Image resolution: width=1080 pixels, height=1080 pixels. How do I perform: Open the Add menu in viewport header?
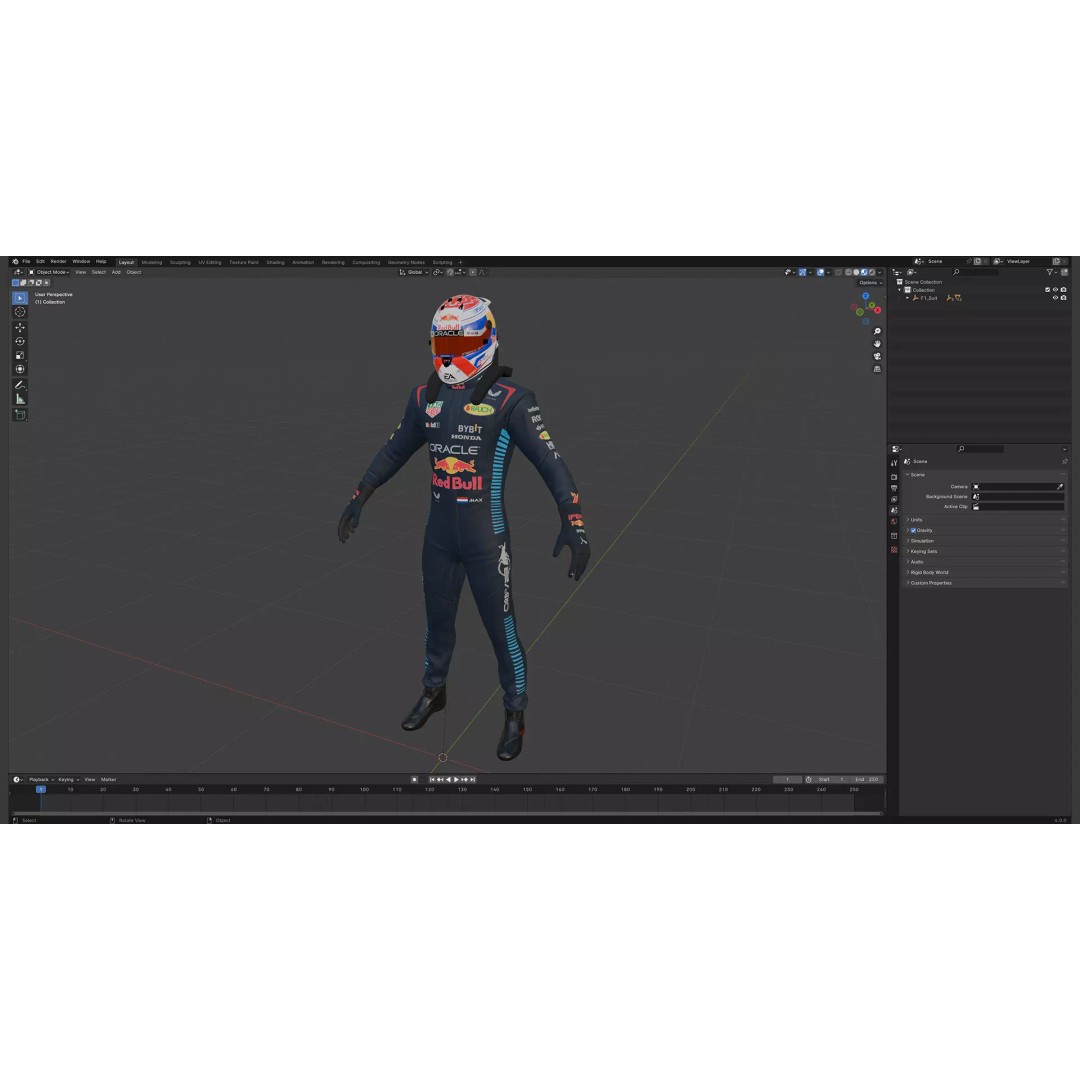click(x=116, y=272)
